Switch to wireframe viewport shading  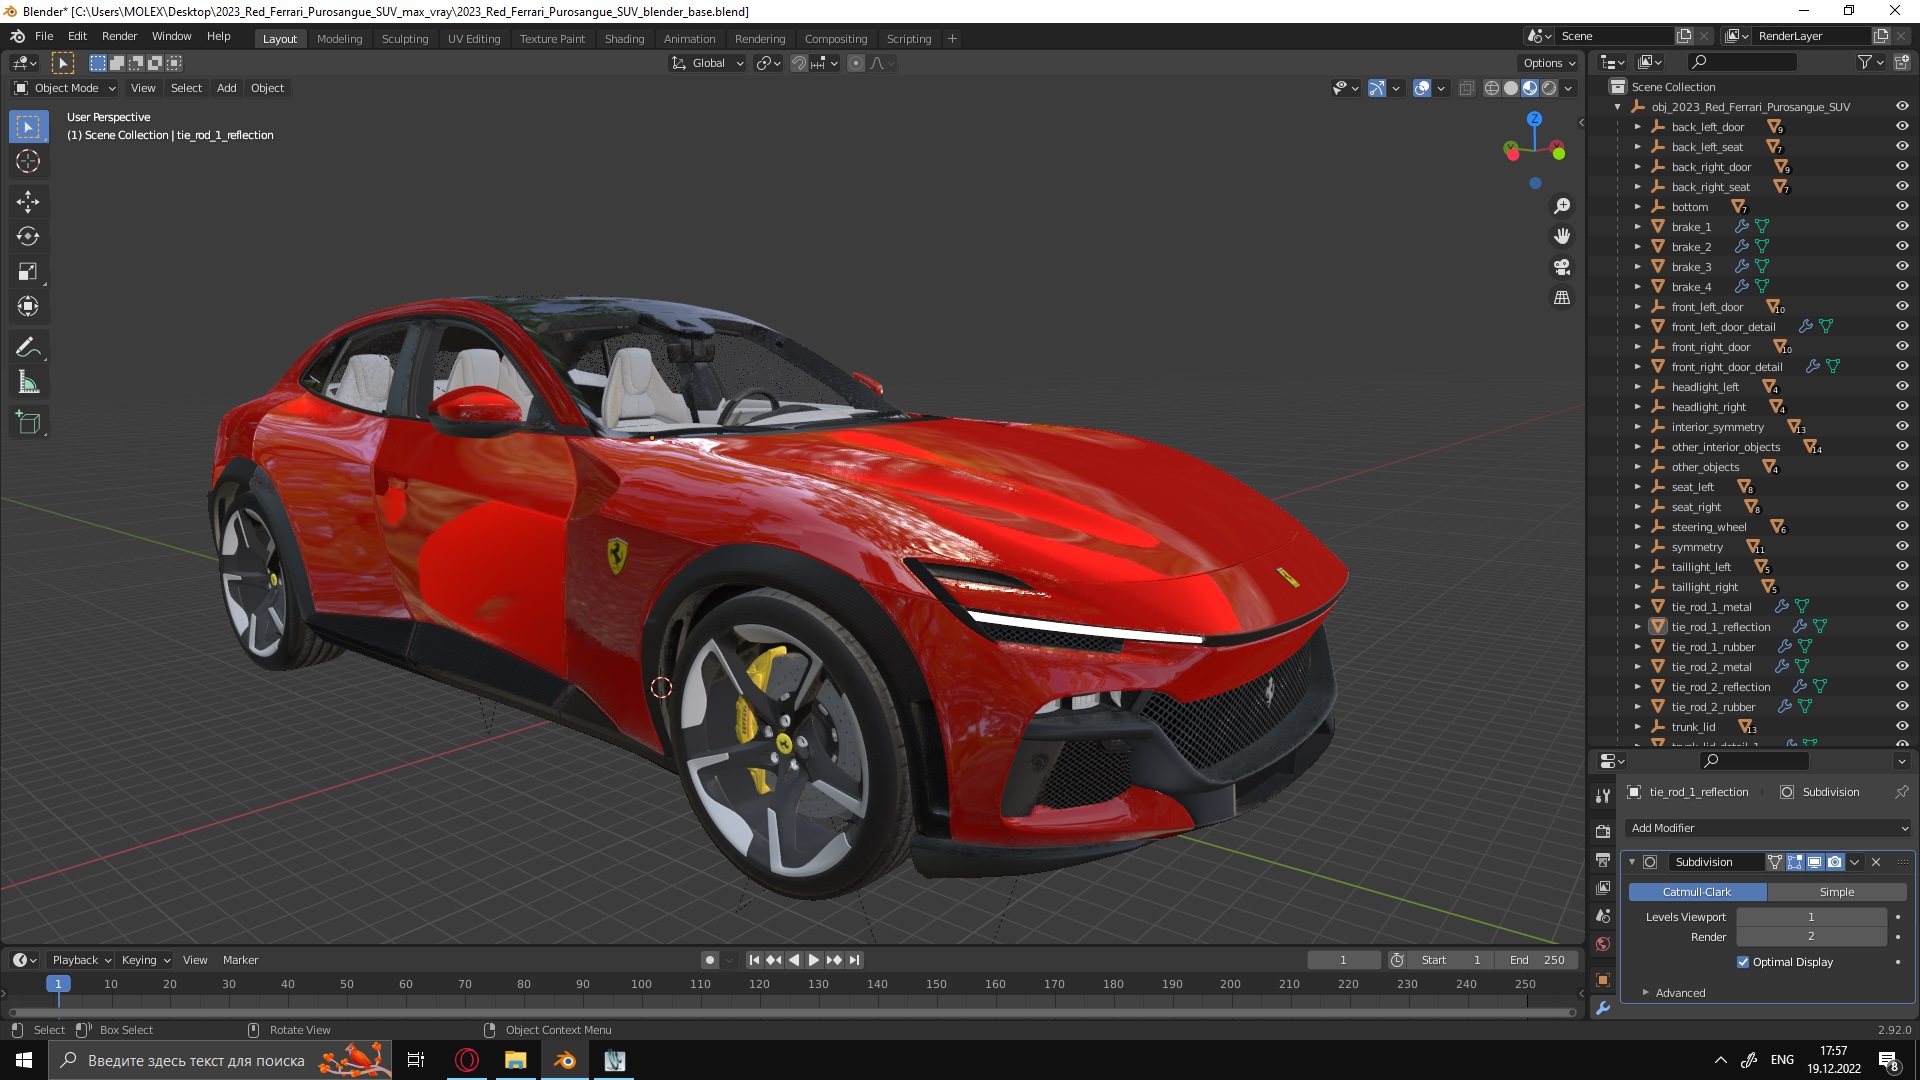point(1491,88)
